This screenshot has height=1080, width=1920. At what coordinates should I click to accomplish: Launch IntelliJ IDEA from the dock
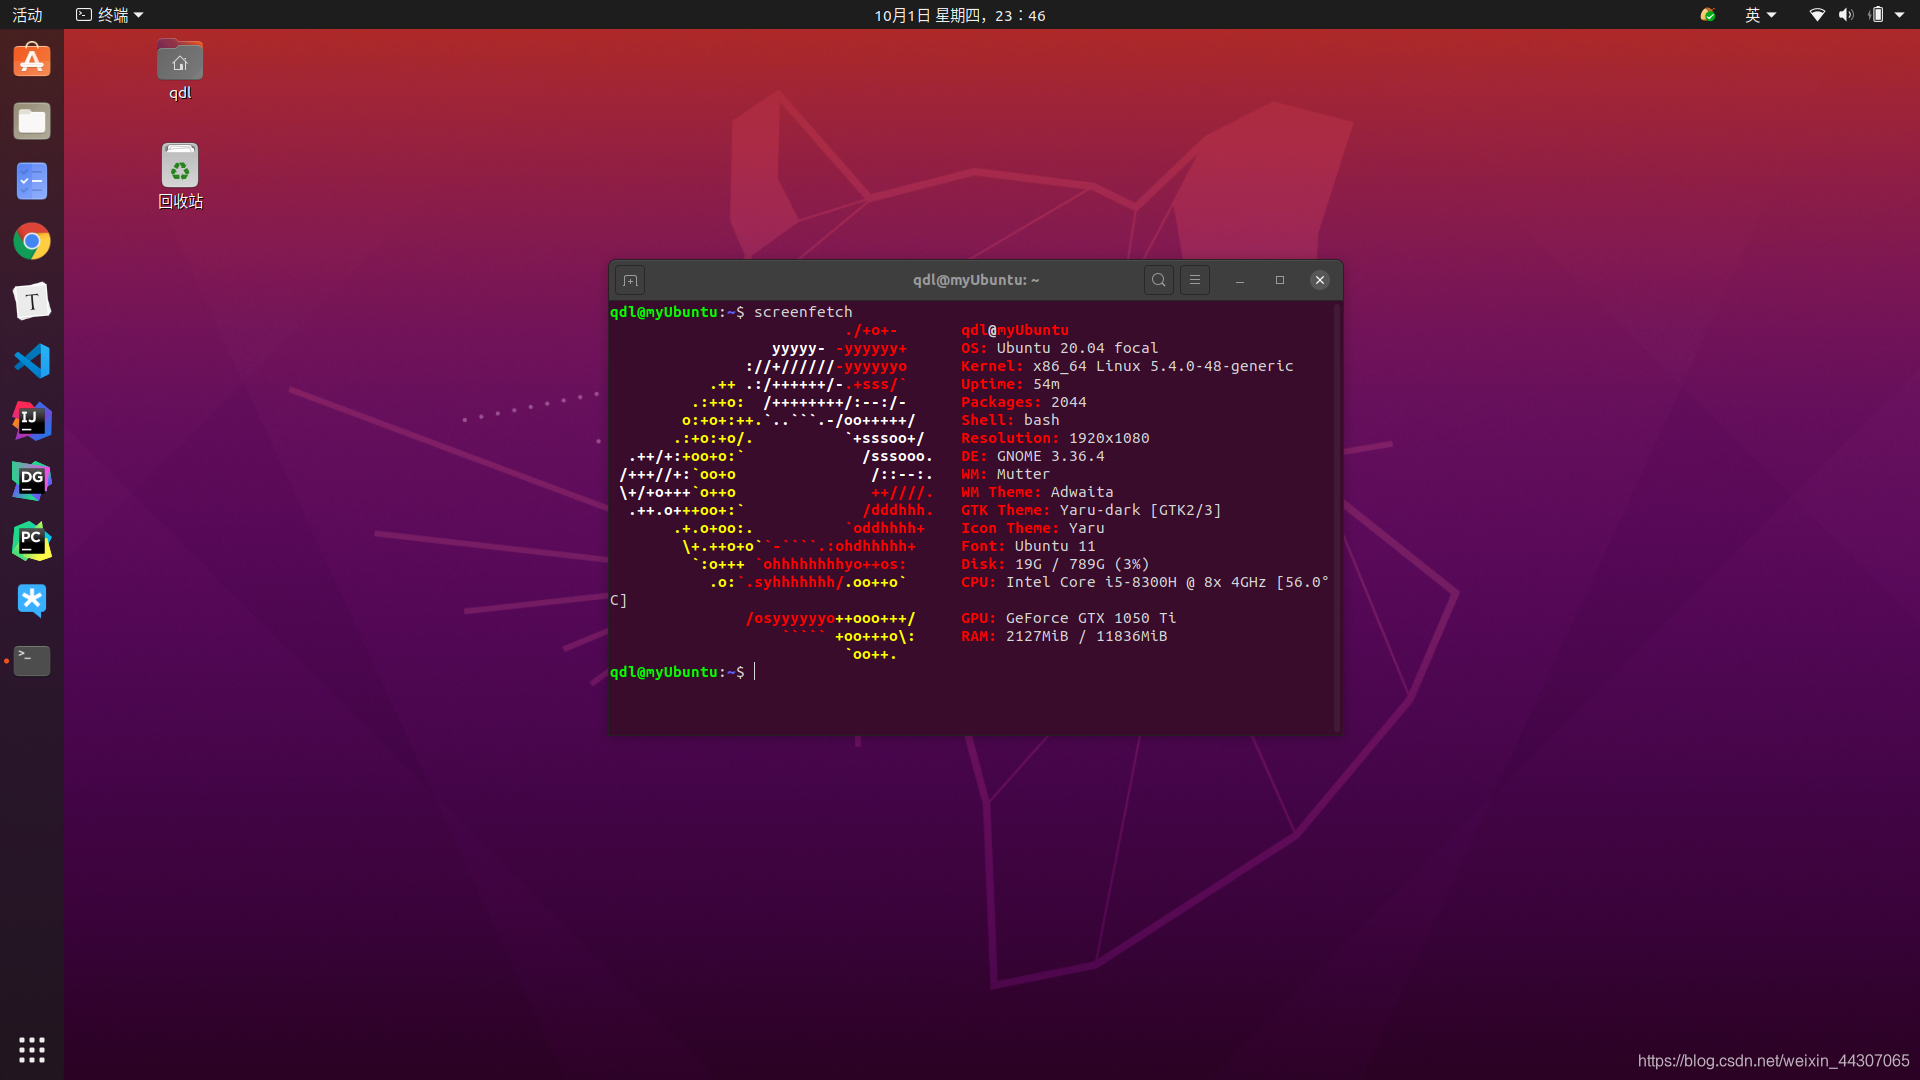32,421
